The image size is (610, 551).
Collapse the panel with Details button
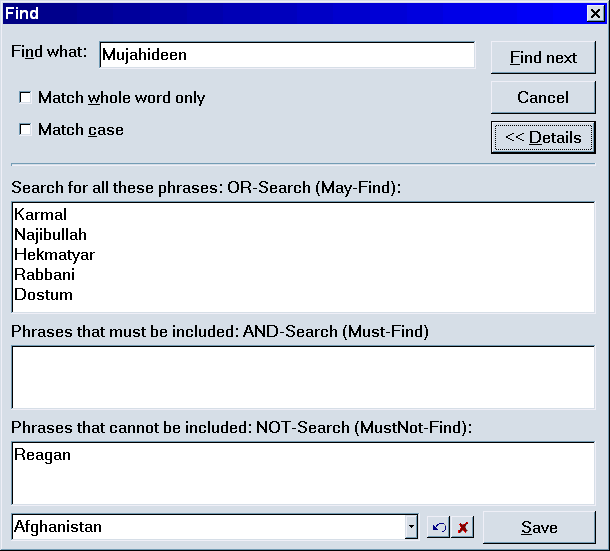pos(543,138)
